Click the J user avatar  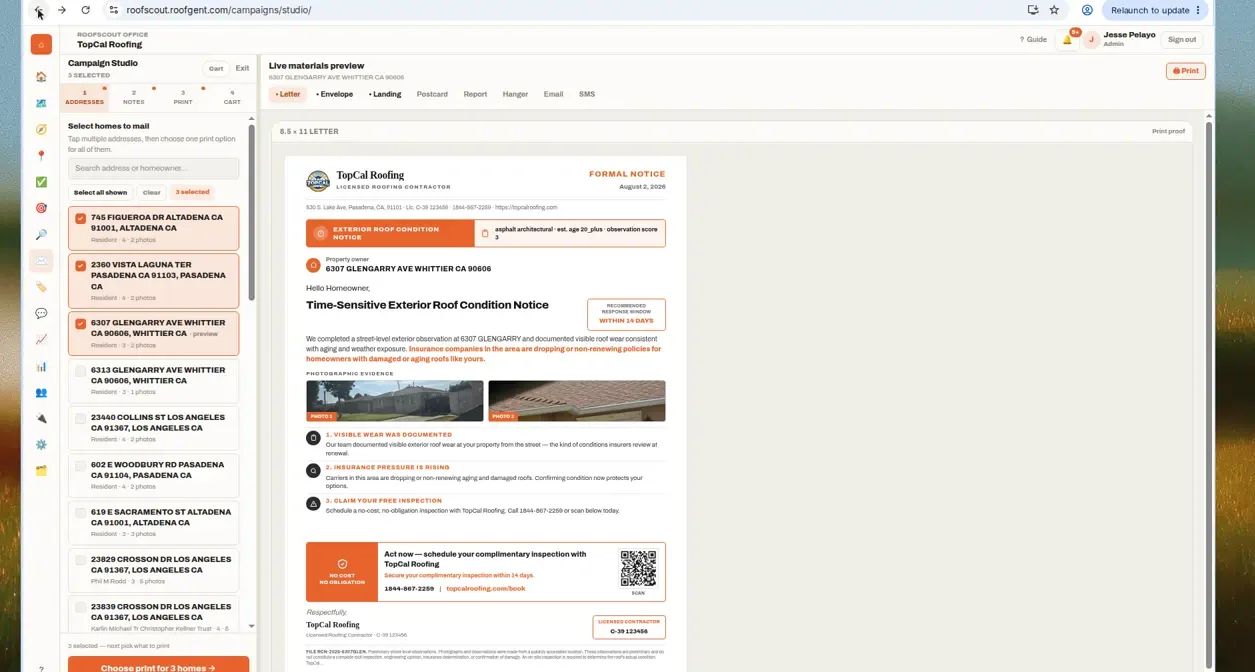[1091, 40]
